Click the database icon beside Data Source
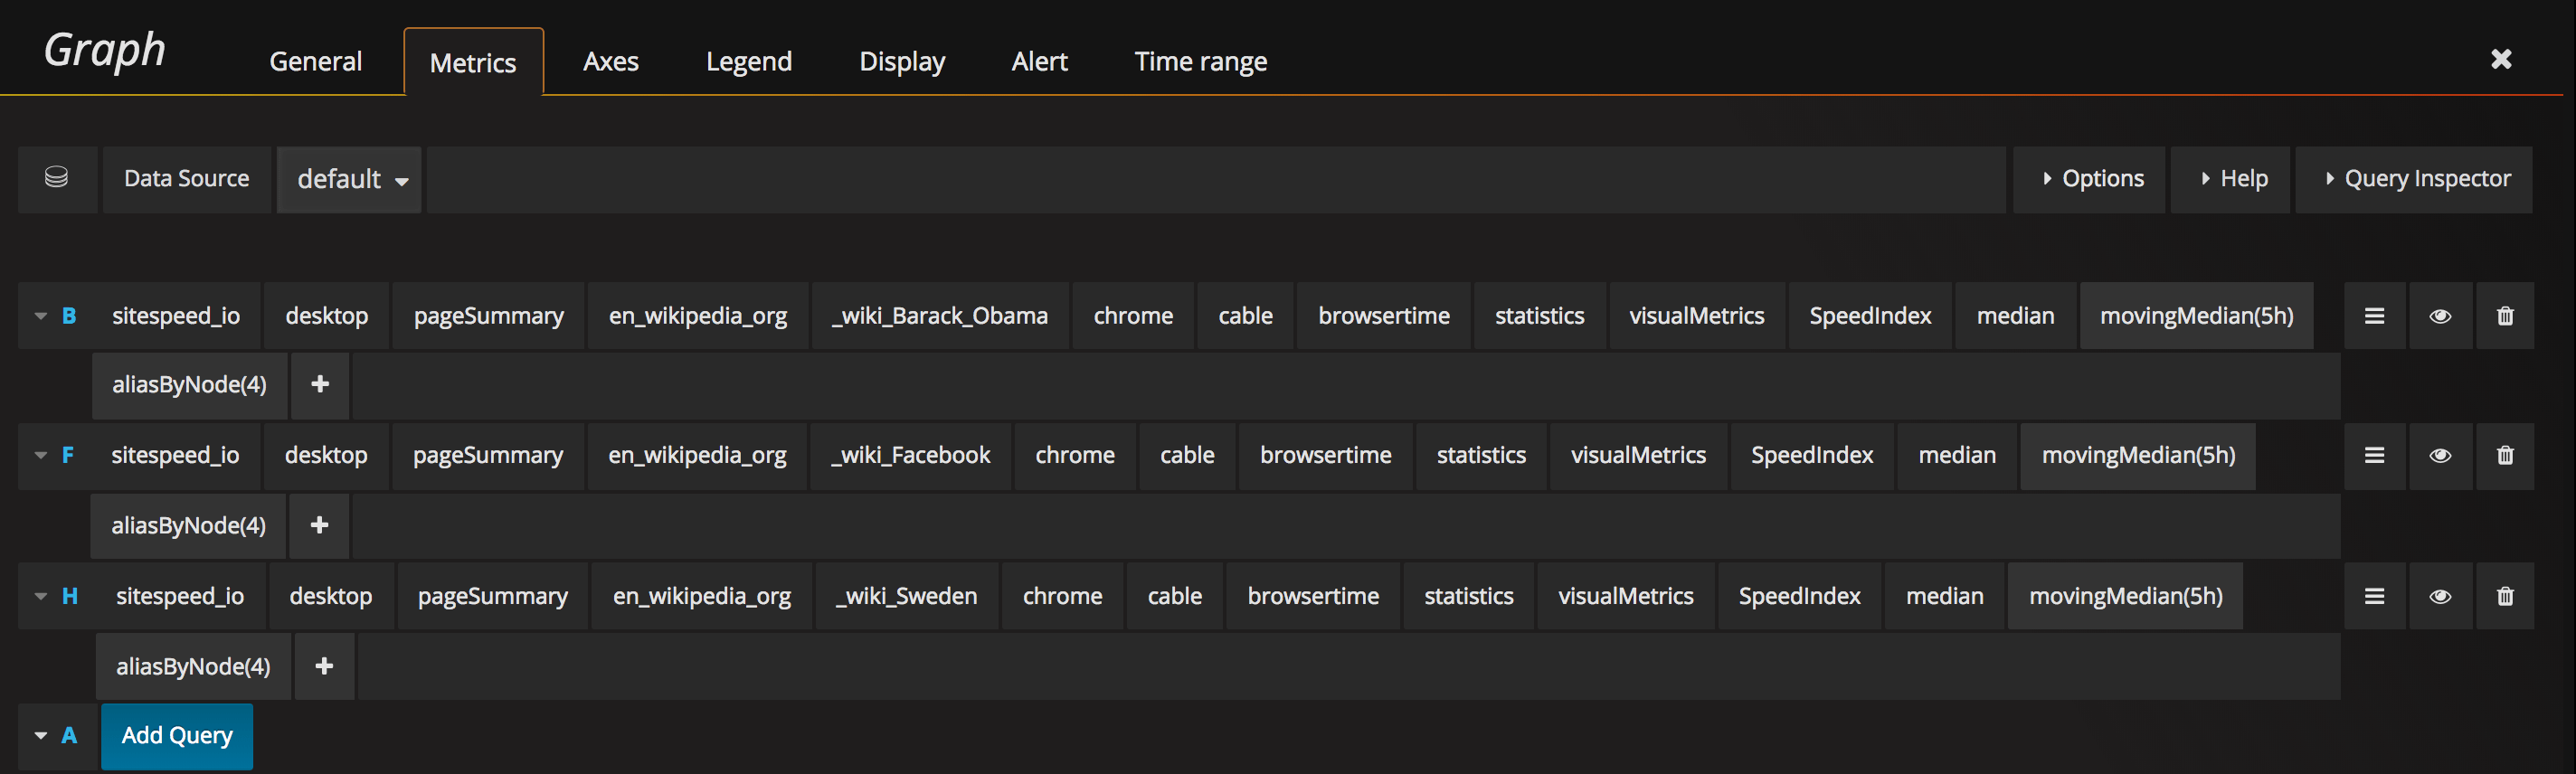This screenshot has width=2576, height=774. point(57,178)
